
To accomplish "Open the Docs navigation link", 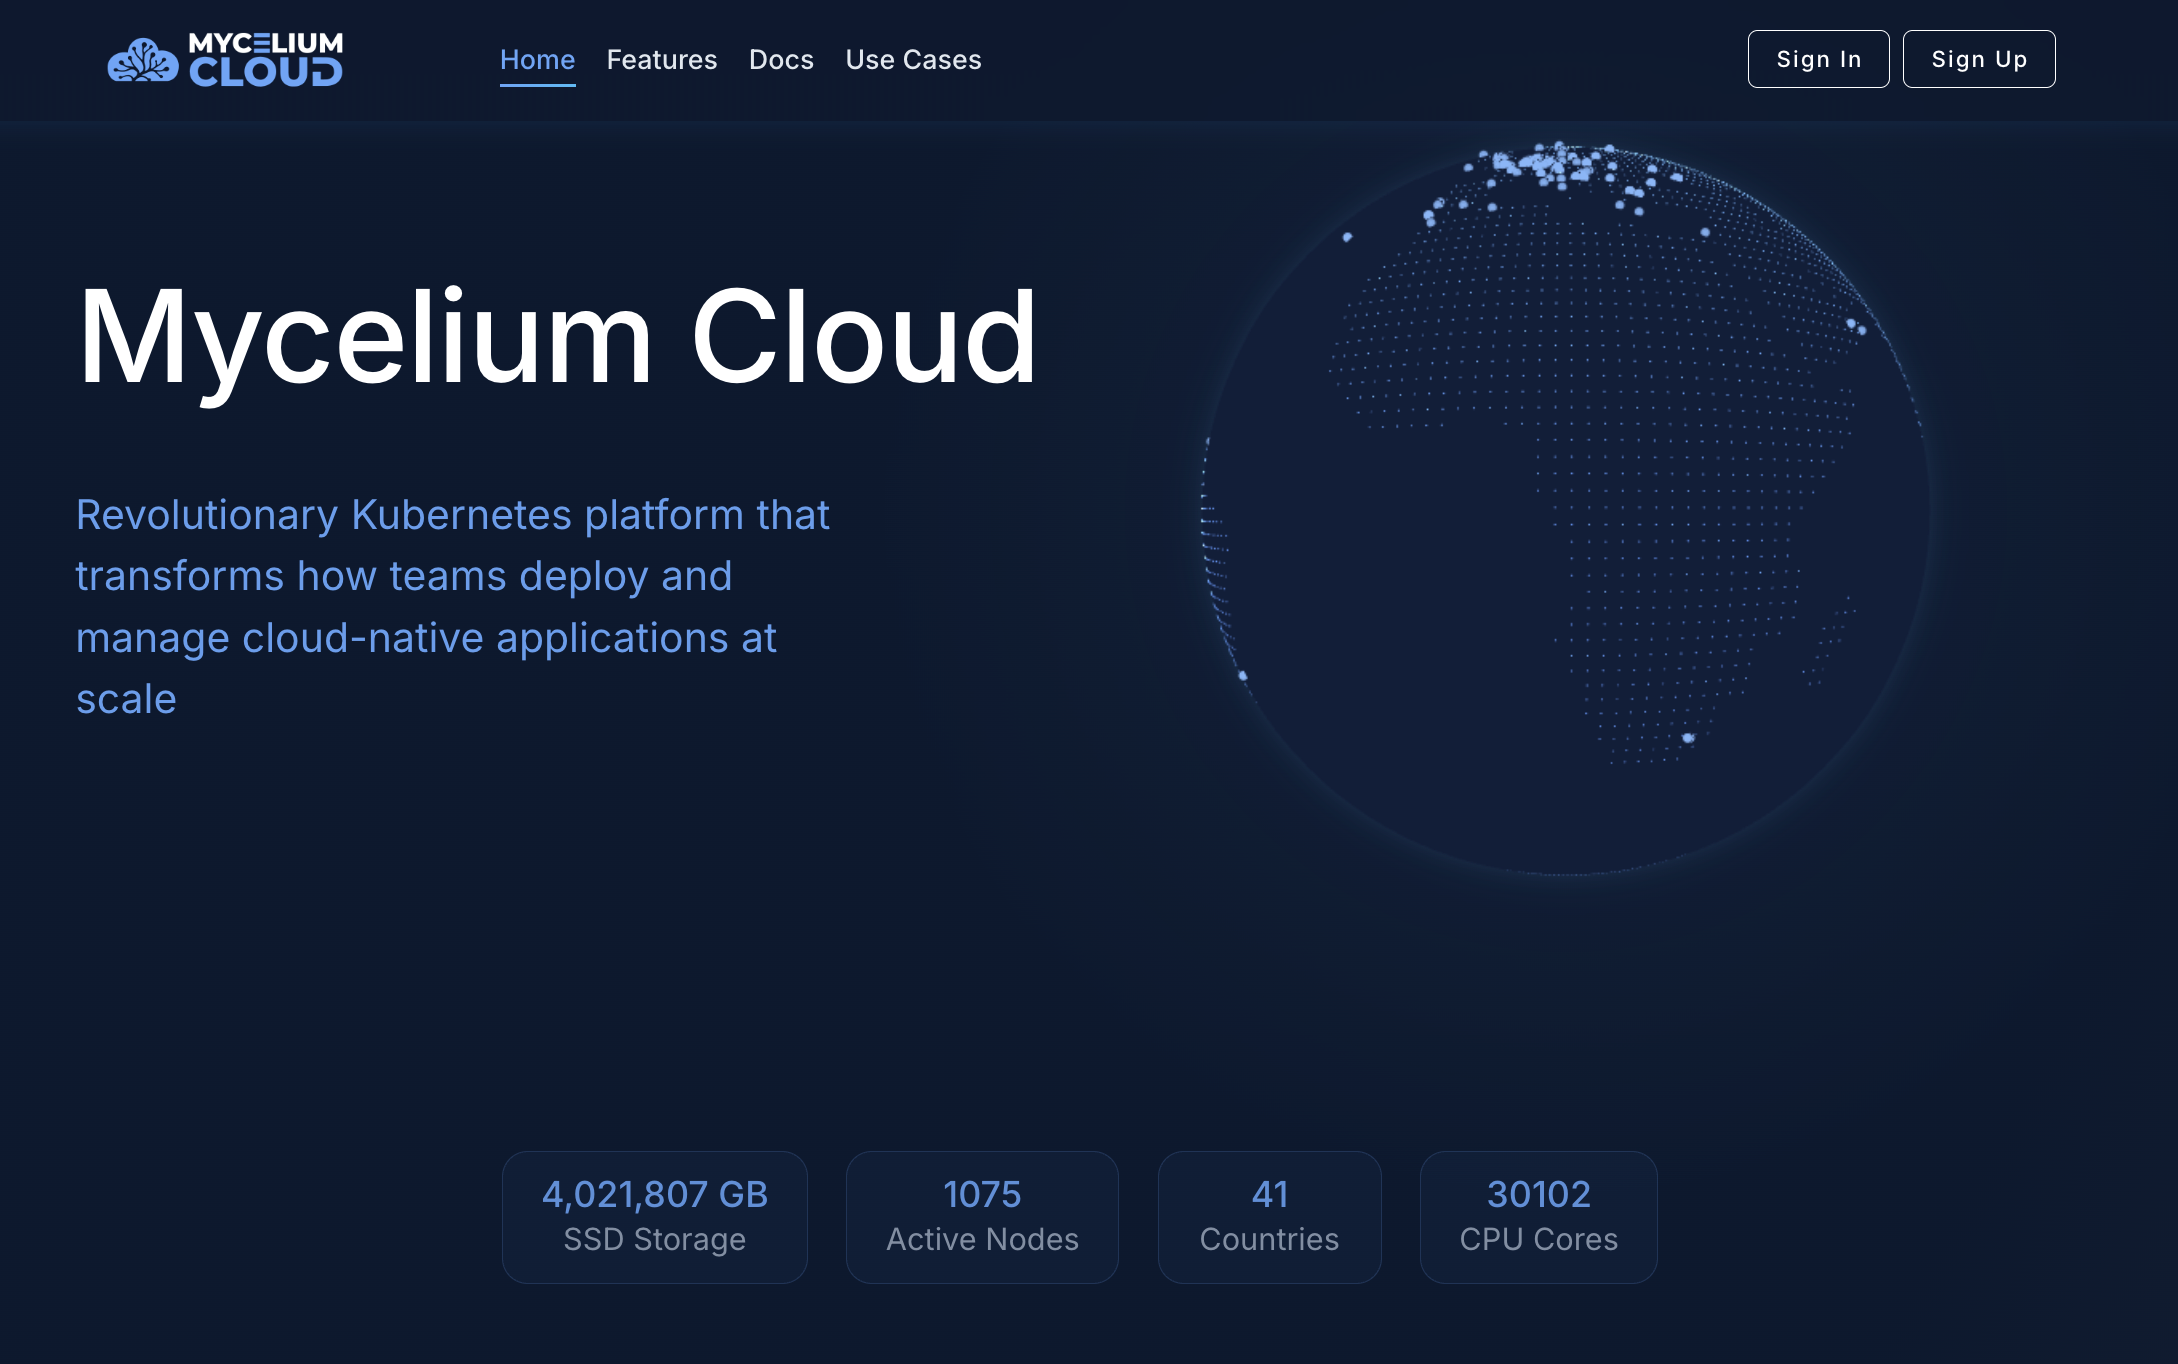I will point(781,60).
